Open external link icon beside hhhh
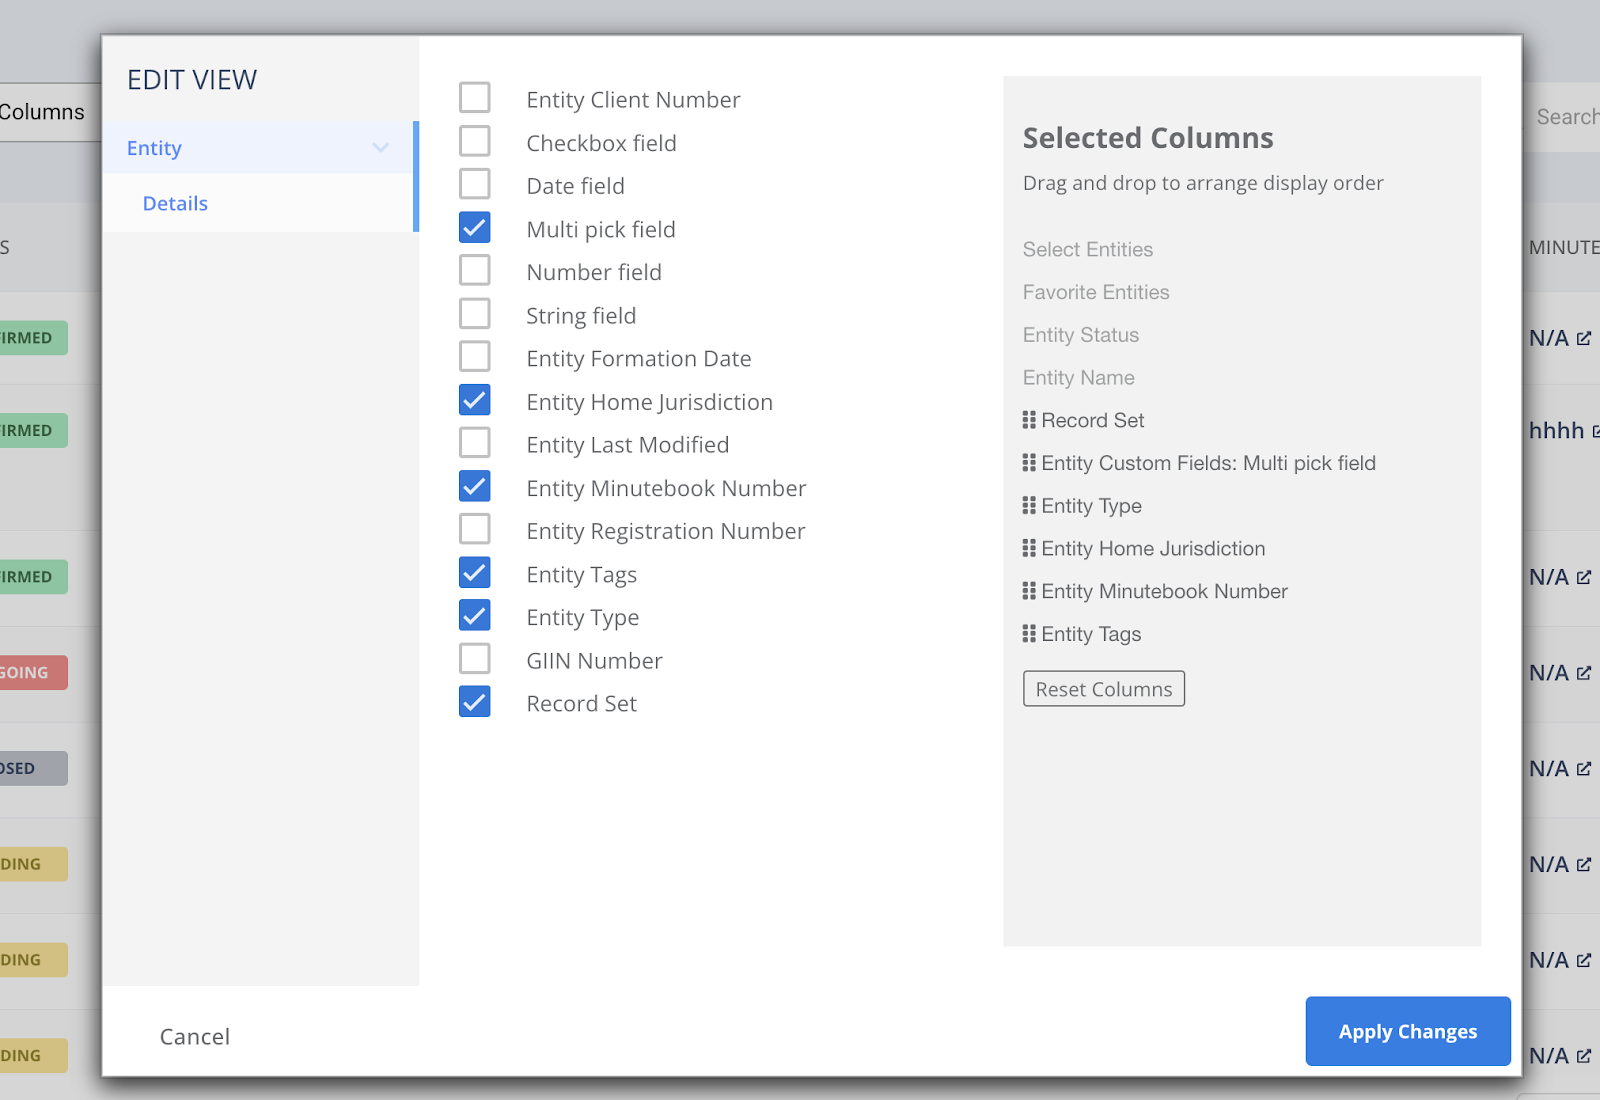The height and width of the screenshot is (1100, 1600). point(1595,431)
